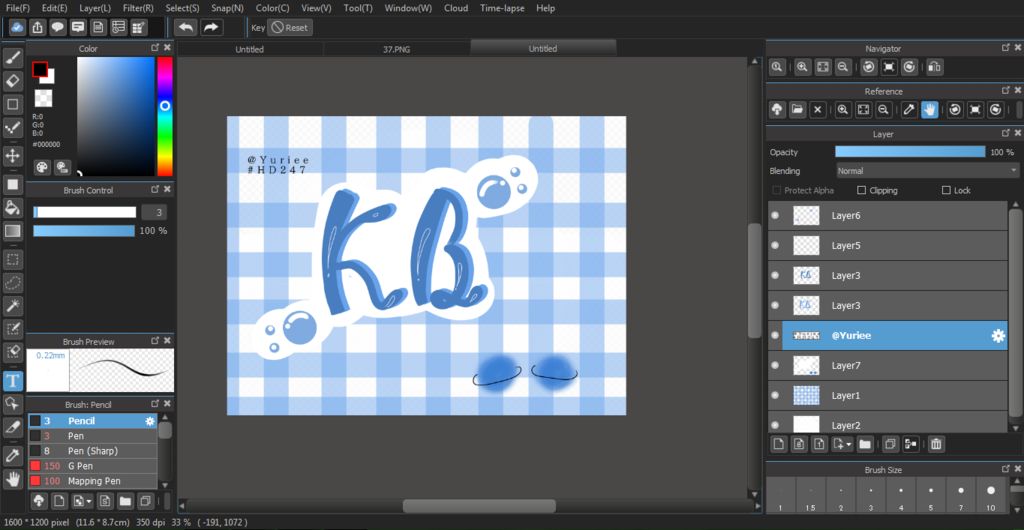Viewport: 1024px width, 530px height.
Task: Select the Hand tool in left toolbar
Action: coord(13,480)
